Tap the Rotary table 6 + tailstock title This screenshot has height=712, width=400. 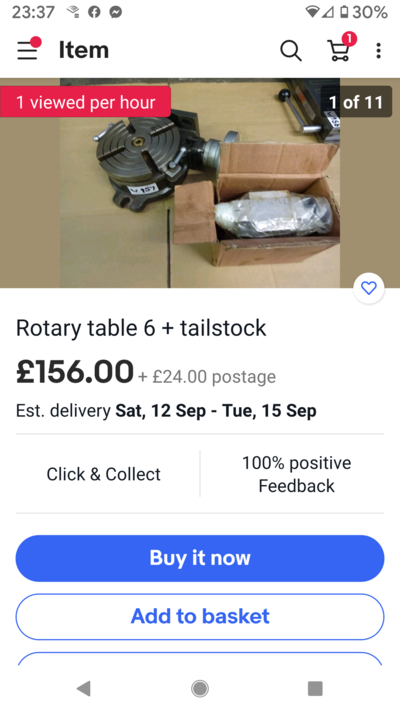click(x=141, y=328)
